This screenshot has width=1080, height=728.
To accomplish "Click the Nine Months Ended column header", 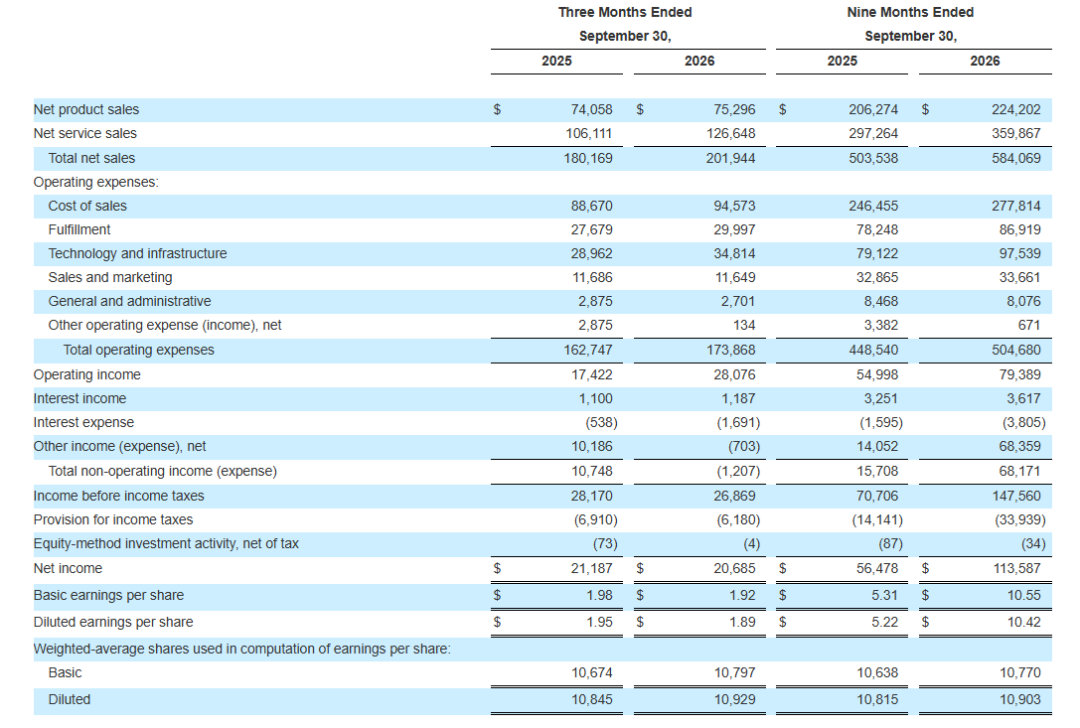I will pos(910,12).
